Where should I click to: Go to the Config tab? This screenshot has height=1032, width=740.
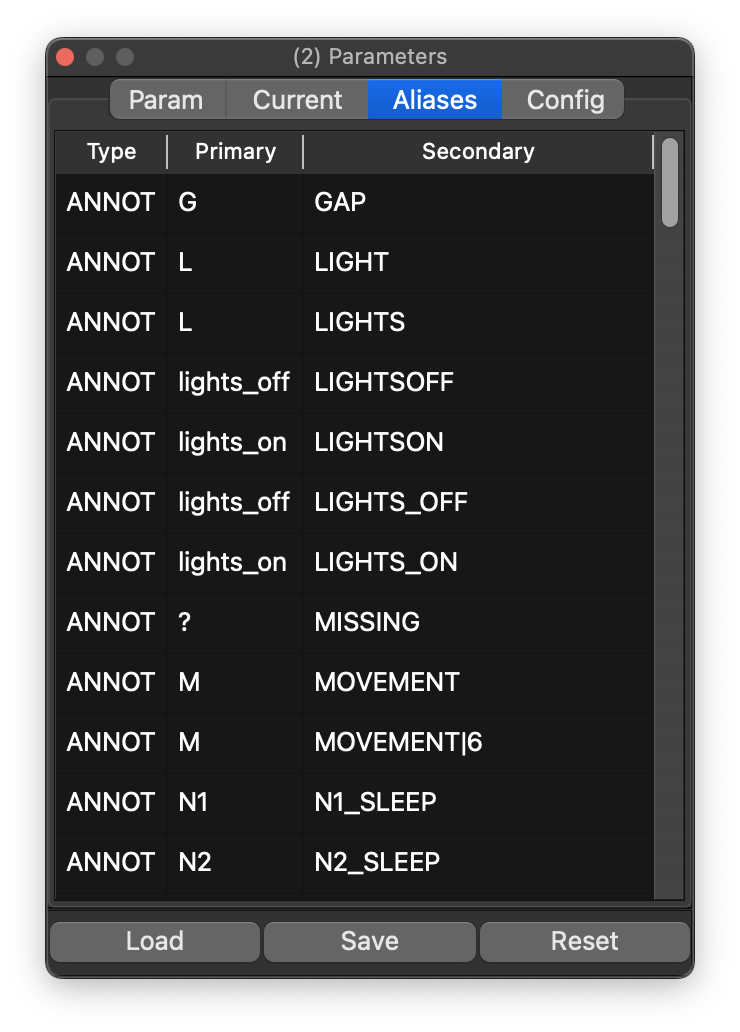(x=565, y=100)
